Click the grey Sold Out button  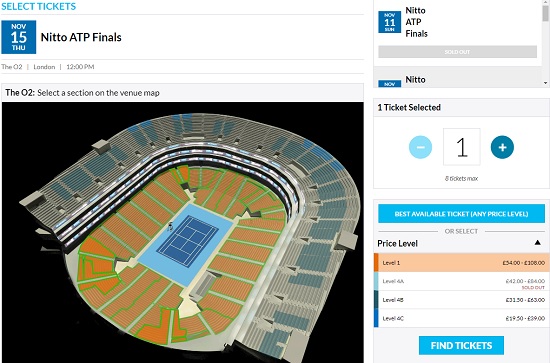coord(457,52)
